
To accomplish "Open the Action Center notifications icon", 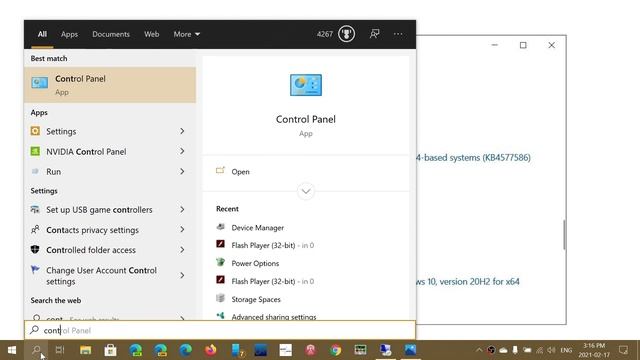I will tap(623, 350).
